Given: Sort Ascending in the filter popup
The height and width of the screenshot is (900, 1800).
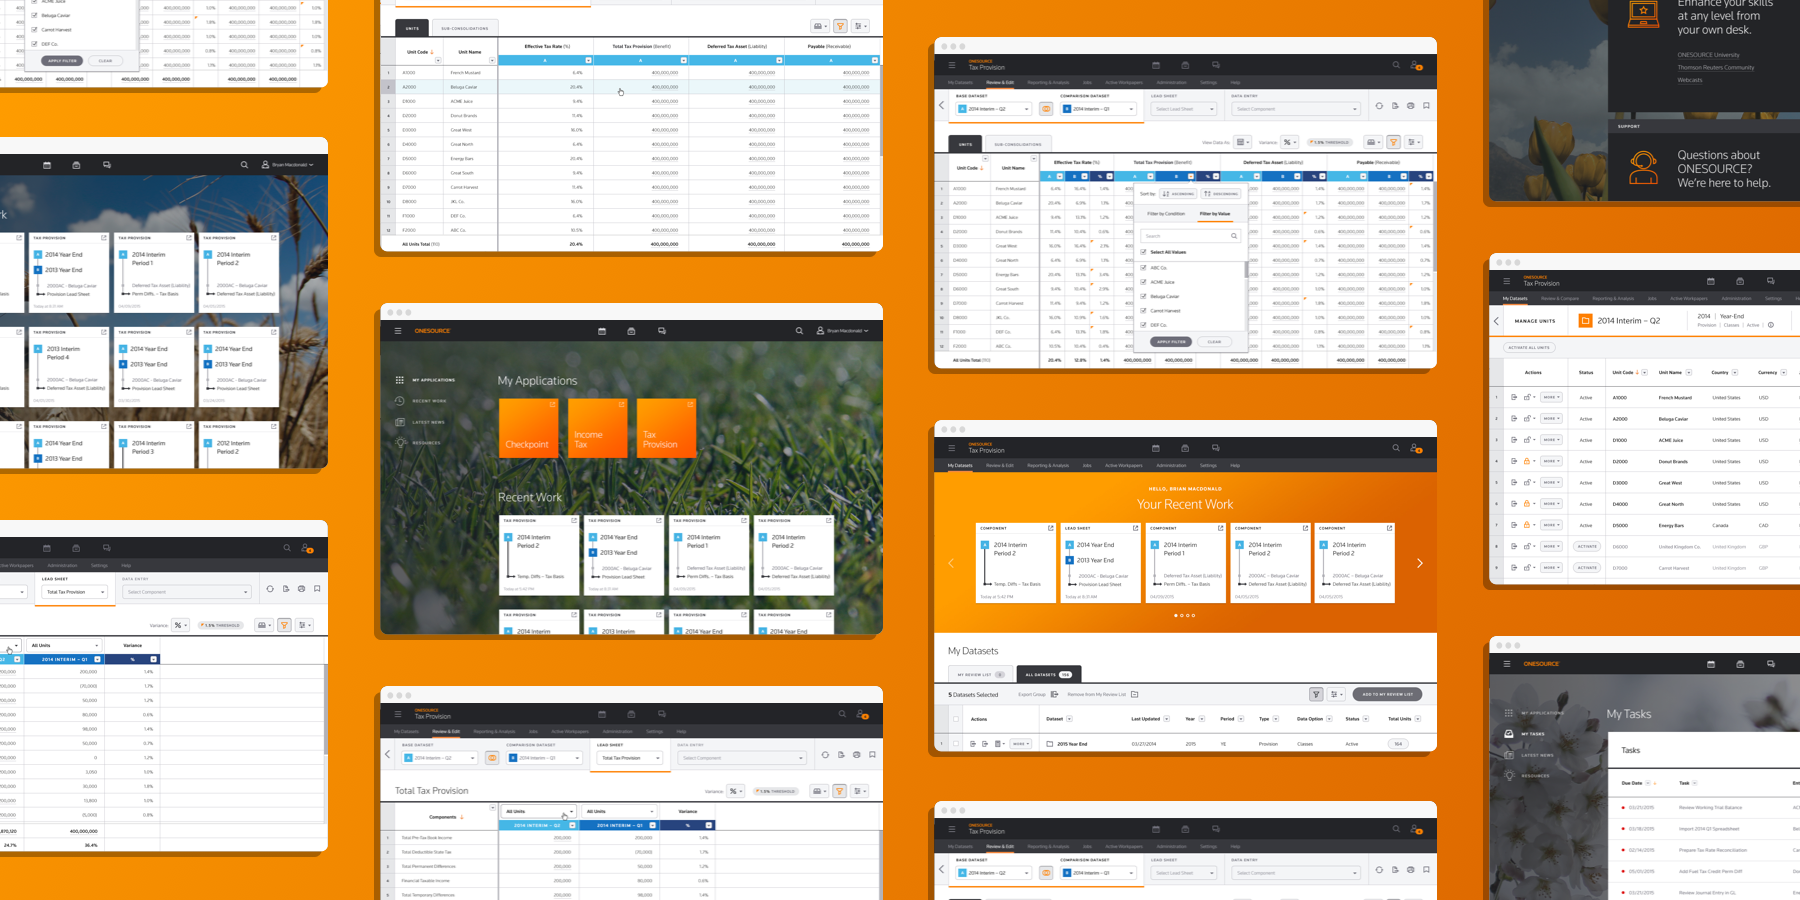Looking at the screenshot, I should coord(1178,194).
